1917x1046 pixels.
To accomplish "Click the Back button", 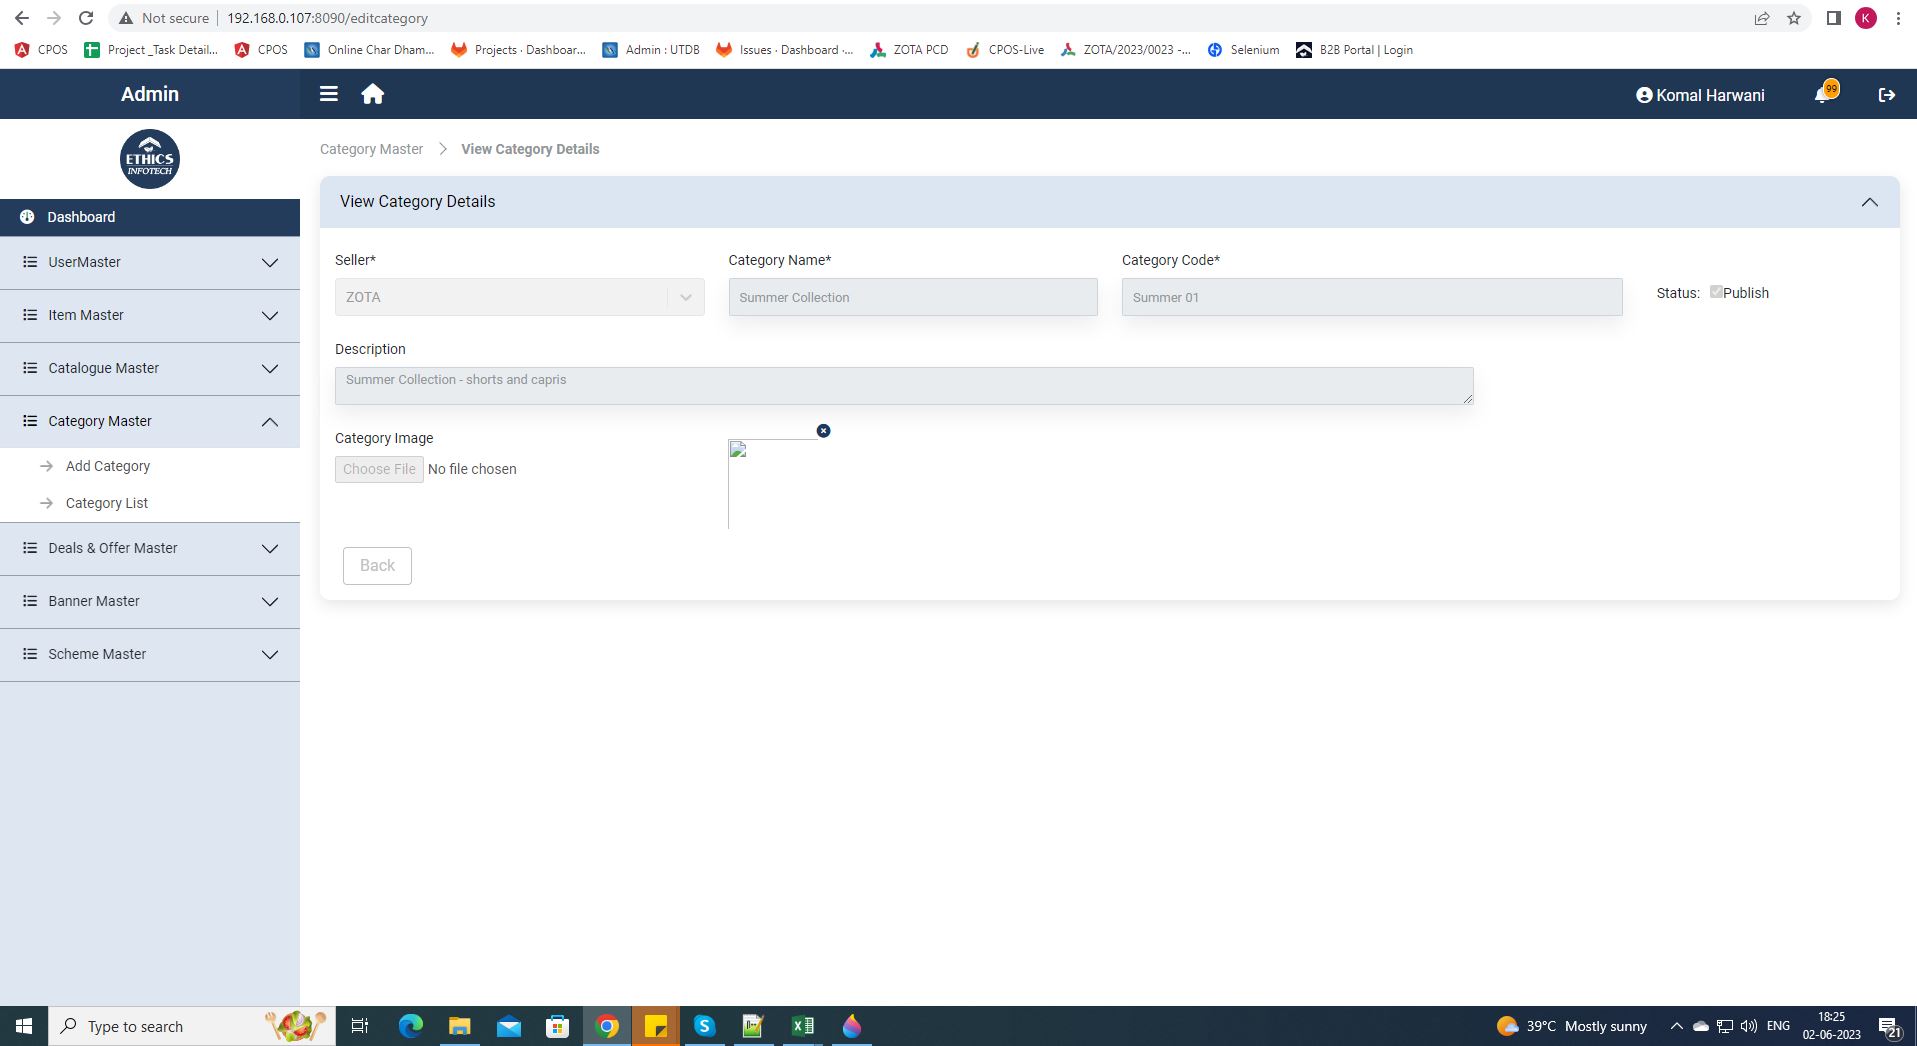I will (x=377, y=566).
